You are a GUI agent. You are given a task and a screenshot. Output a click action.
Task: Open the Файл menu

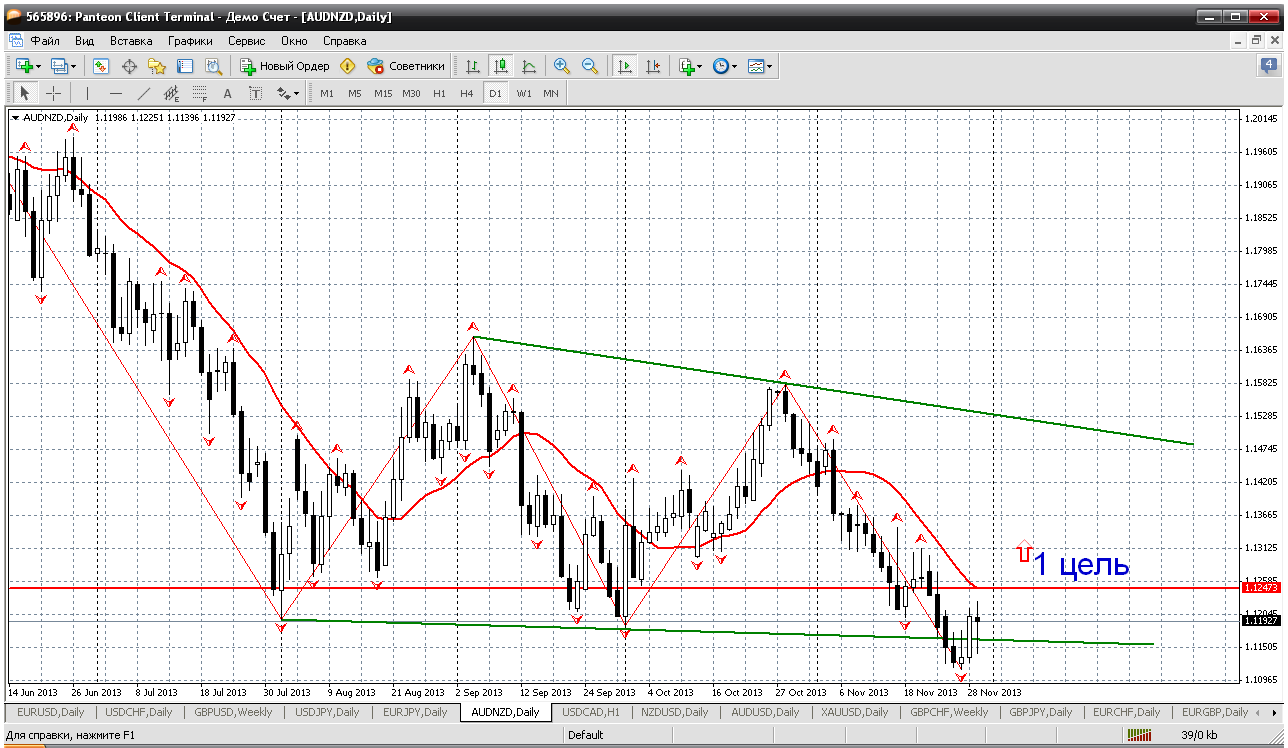coord(45,41)
